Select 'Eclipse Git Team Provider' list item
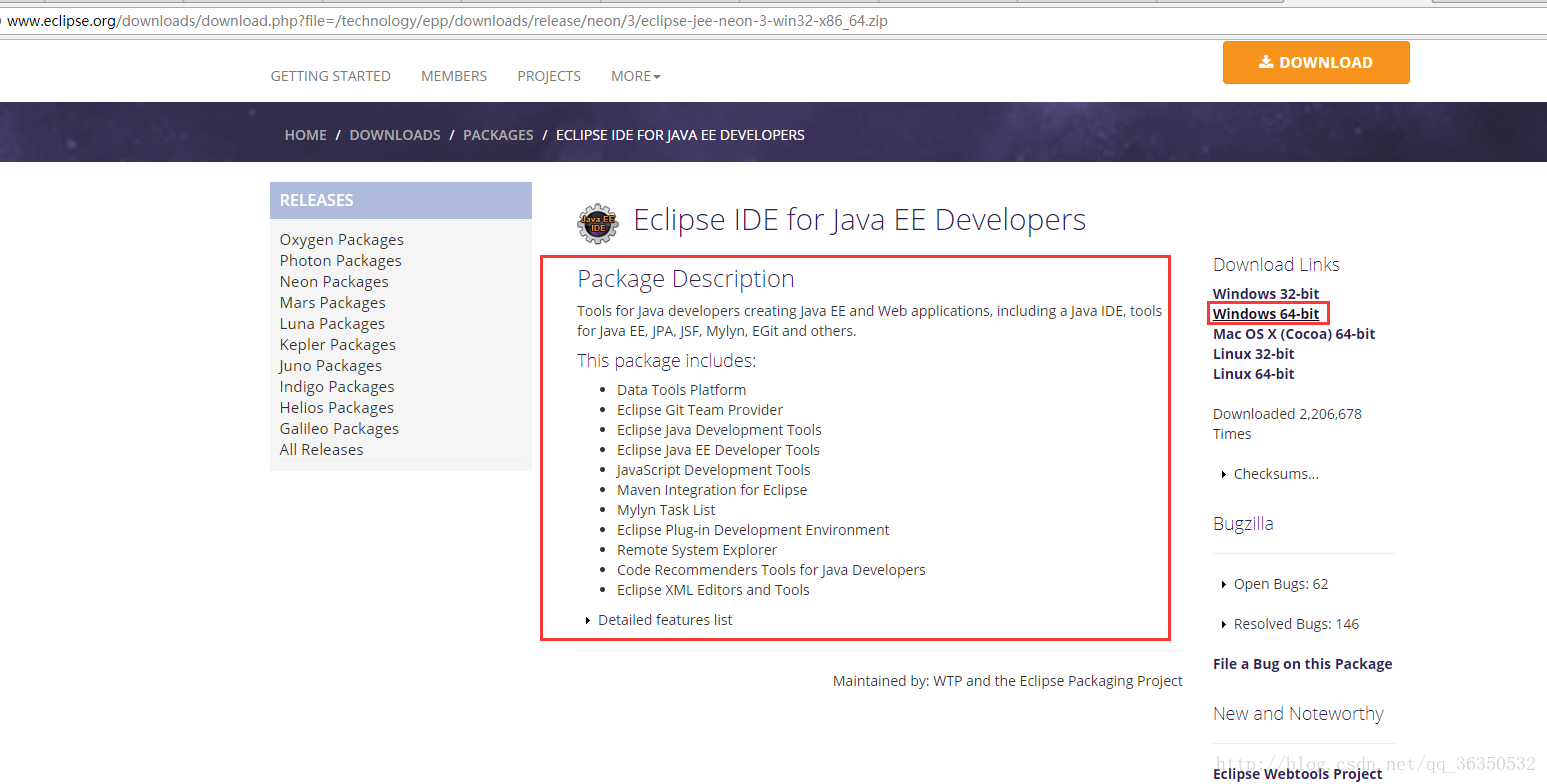 (x=700, y=410)
